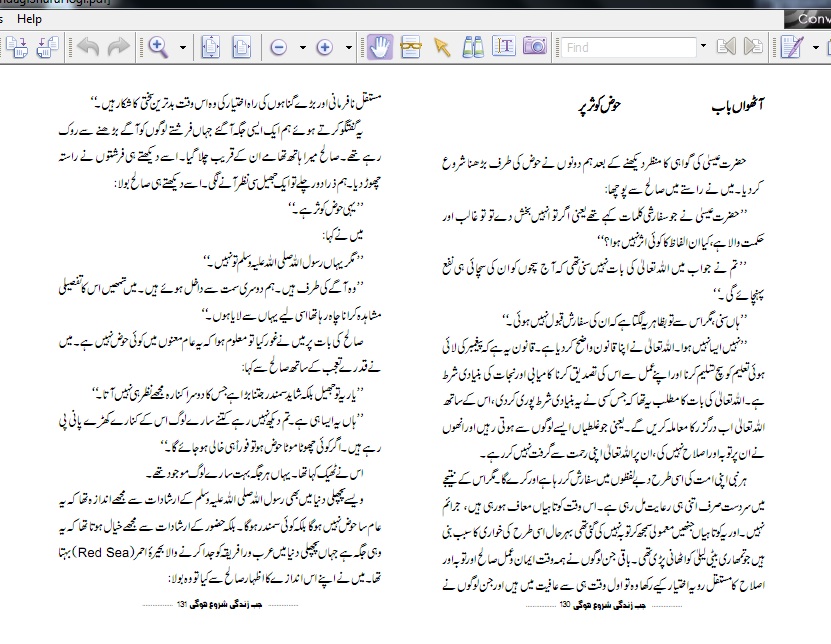
Task: Click the import pages icon with up arrow
Action: click(47, 47)
